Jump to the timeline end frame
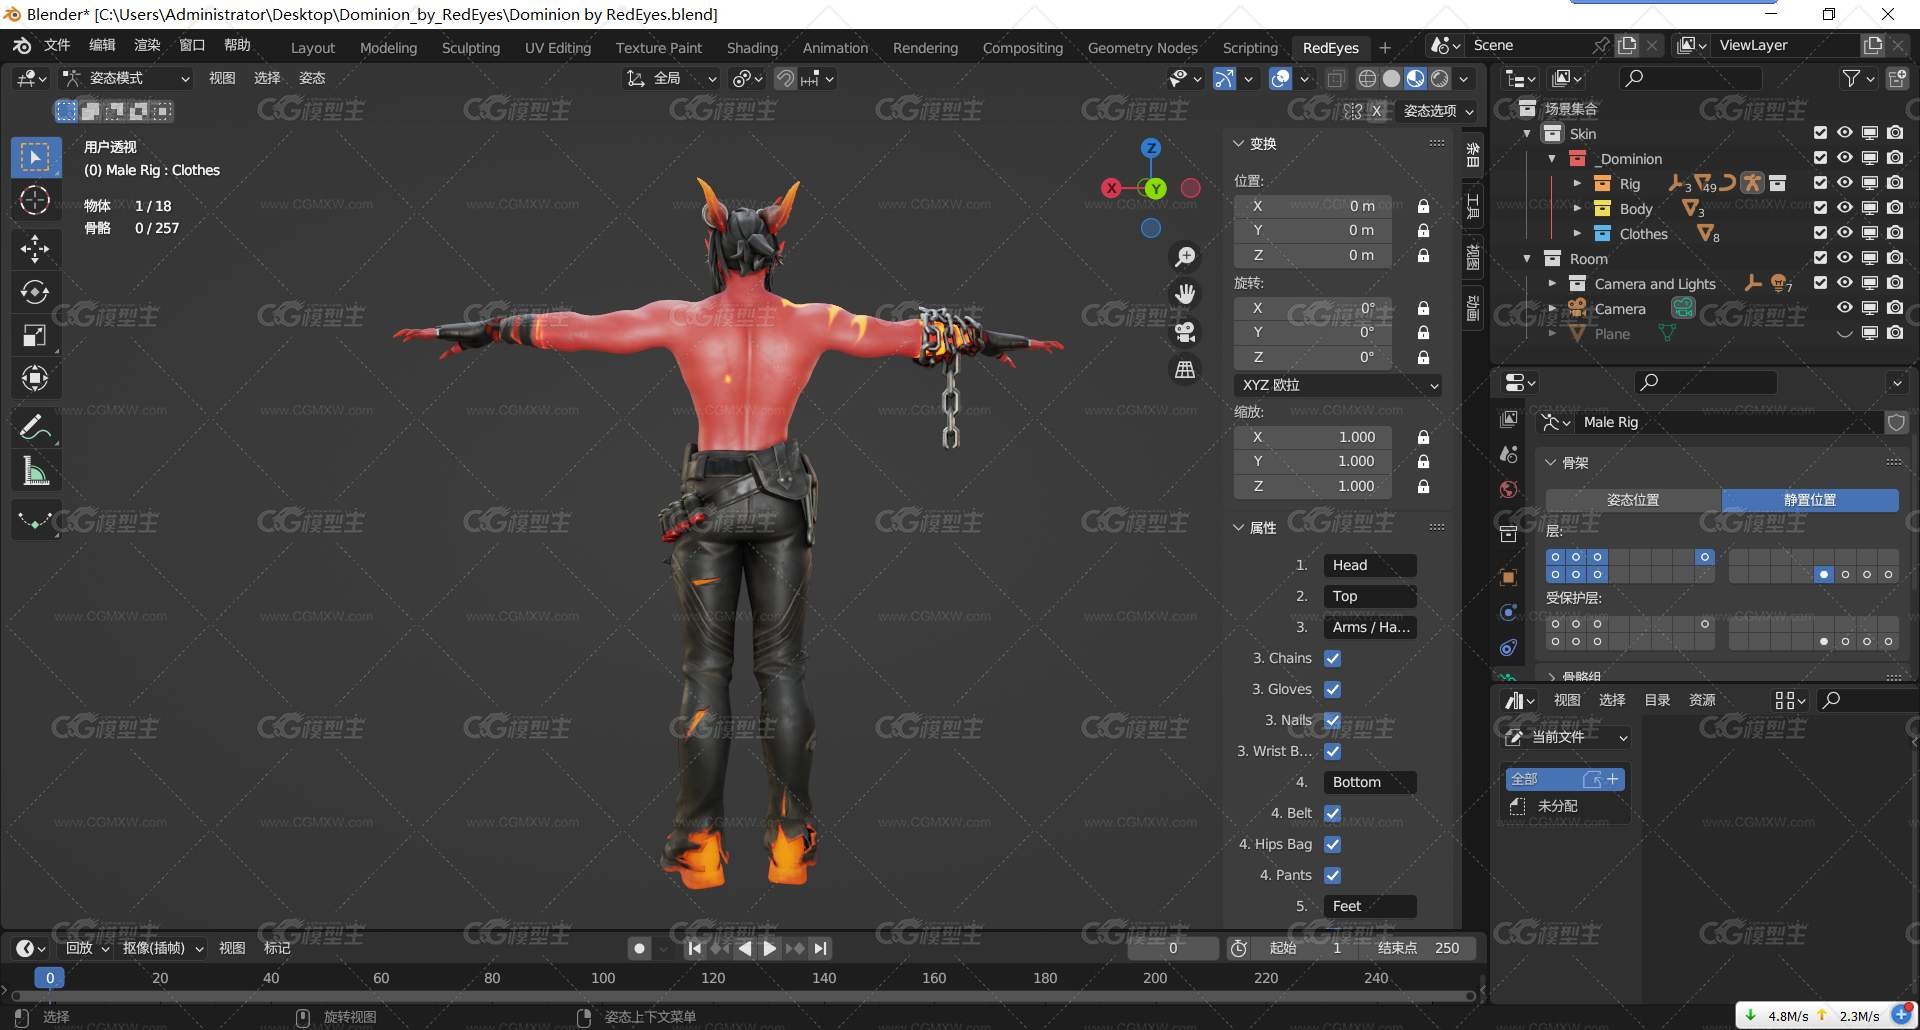Viewport: 1920px width, 1030px height. point(820,948)
